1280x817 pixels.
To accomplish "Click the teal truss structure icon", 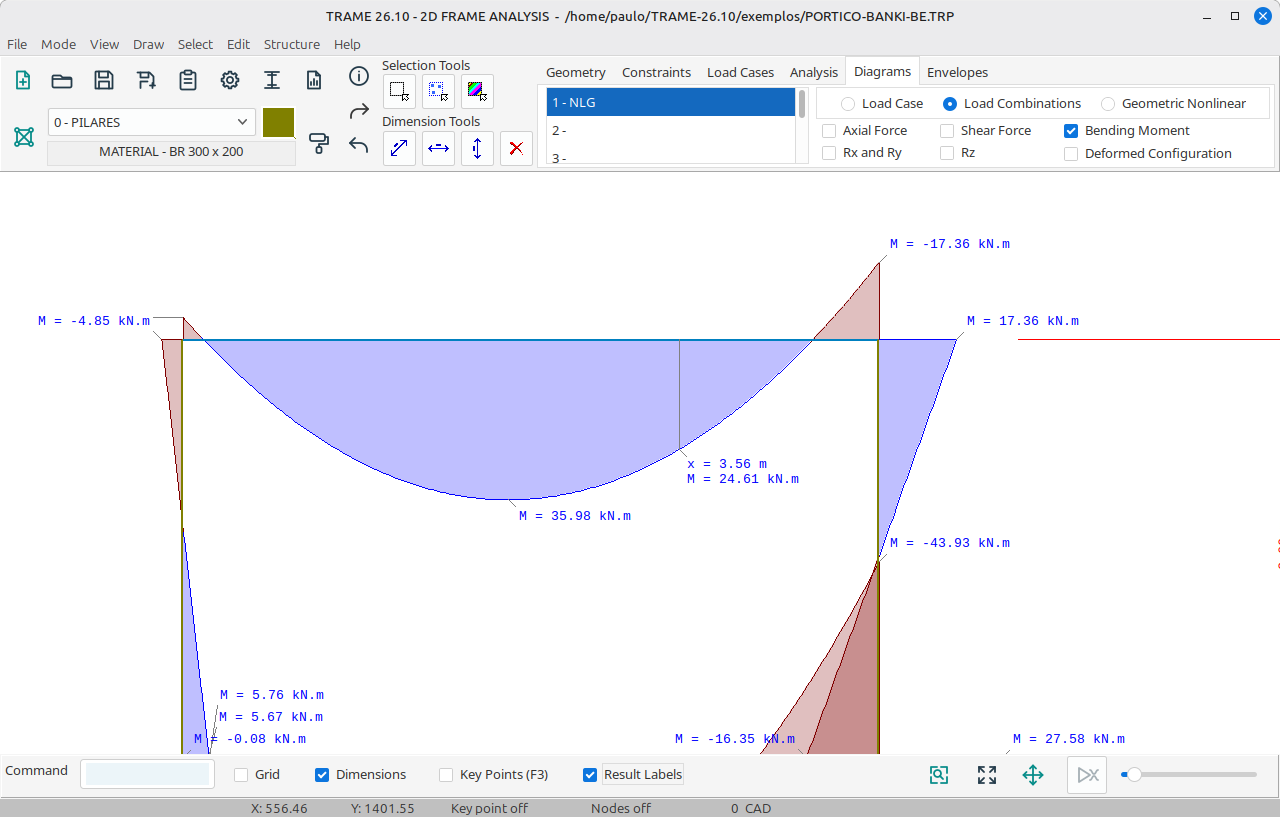I will pos(24,137).
